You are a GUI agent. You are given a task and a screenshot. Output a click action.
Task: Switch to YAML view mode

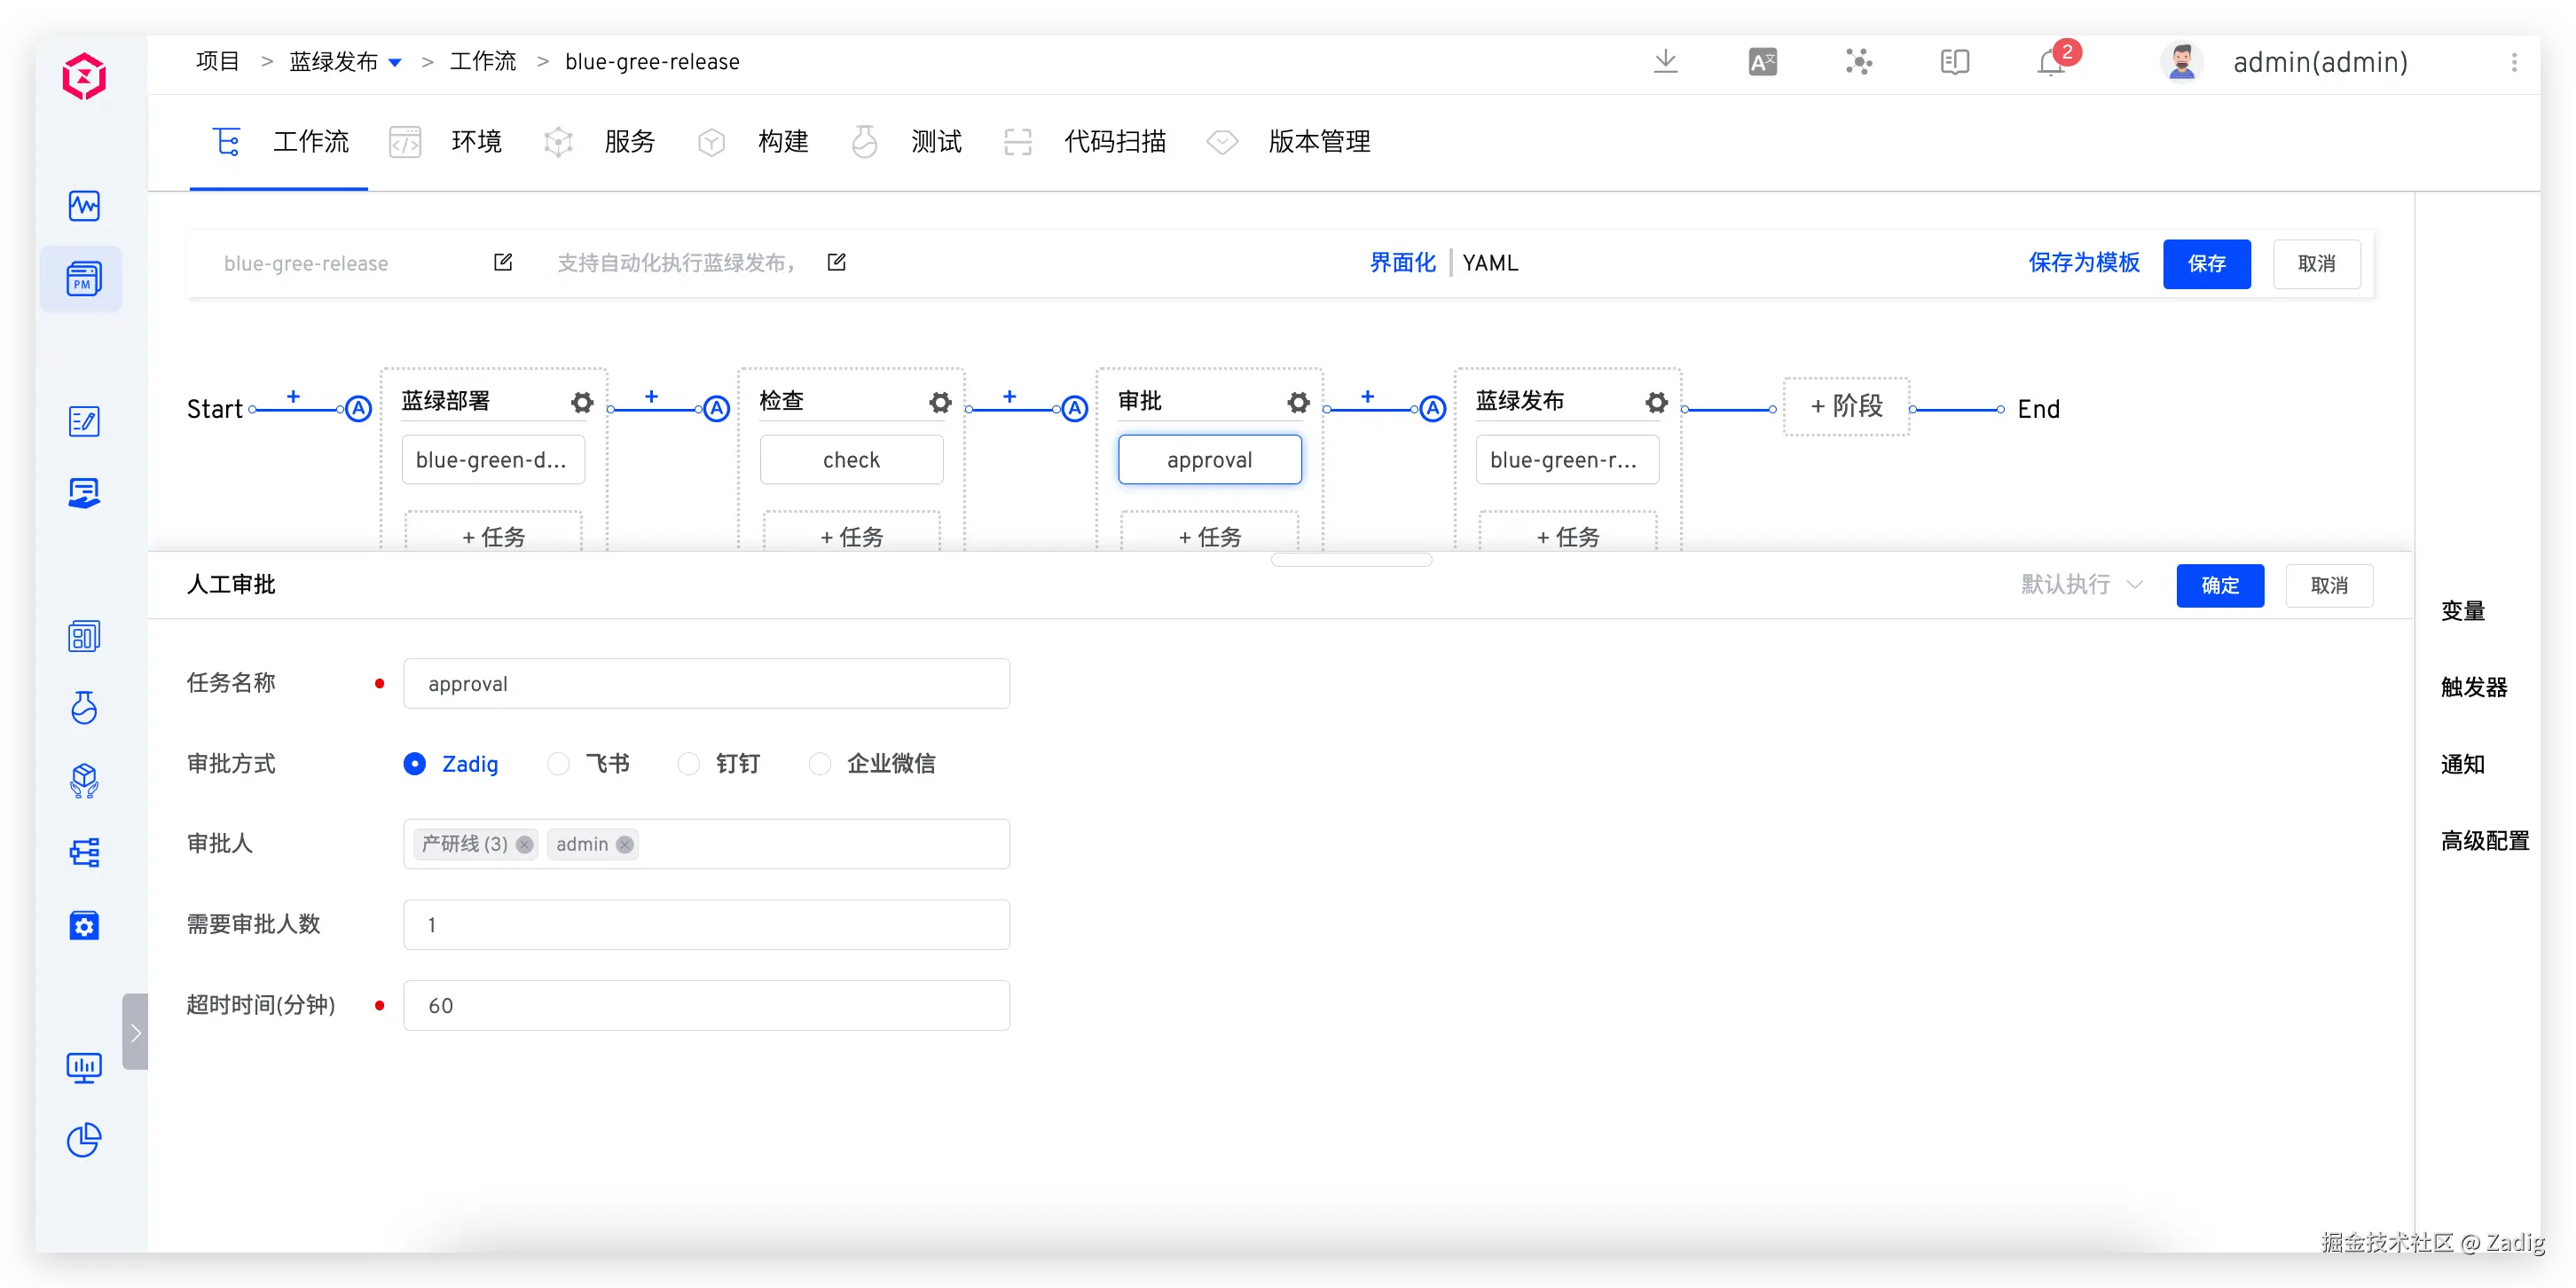(1490, 263)
